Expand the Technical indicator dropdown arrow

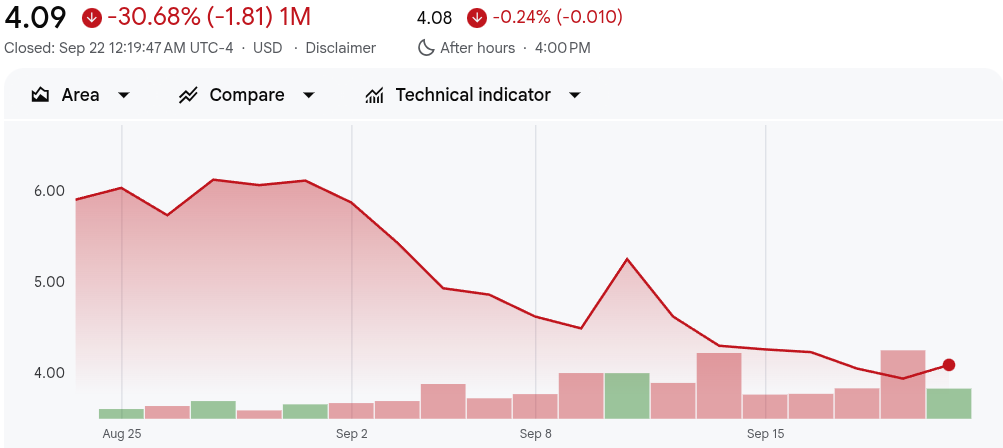click(x=575, y=95)
